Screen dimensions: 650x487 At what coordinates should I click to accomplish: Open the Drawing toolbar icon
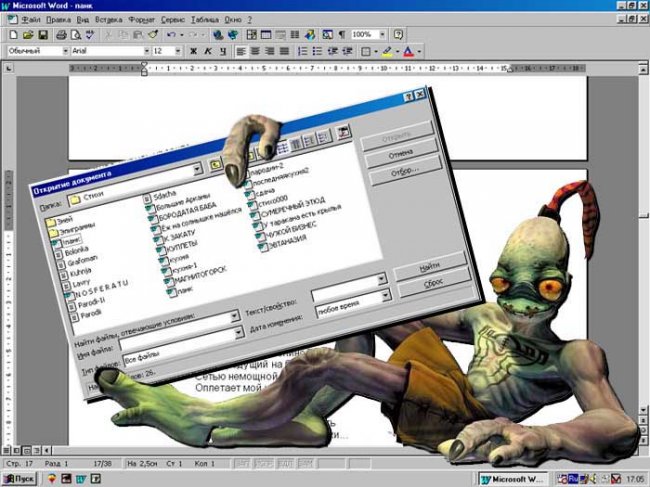pos(310,35)
